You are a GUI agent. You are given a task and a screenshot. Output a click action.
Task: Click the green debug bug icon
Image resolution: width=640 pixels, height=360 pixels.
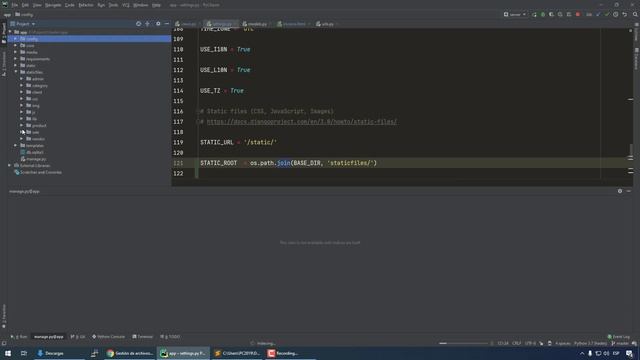click(x=543, y=14)
